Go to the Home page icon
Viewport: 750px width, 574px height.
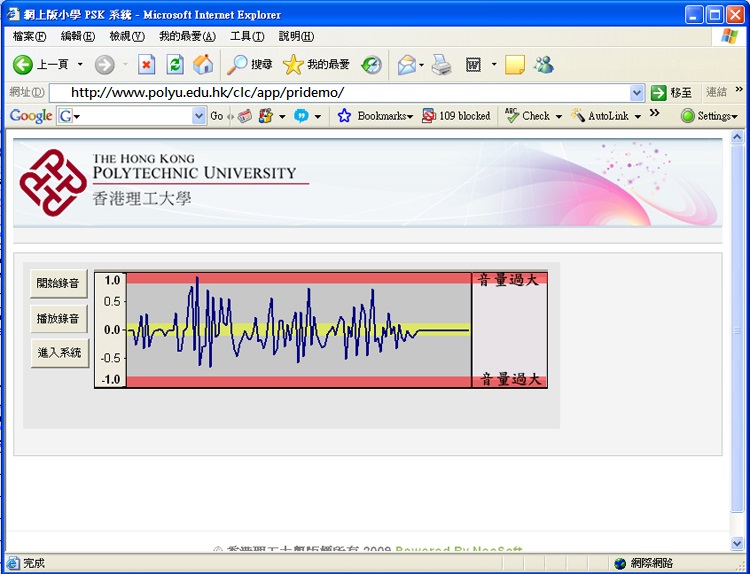coord(203,65)
